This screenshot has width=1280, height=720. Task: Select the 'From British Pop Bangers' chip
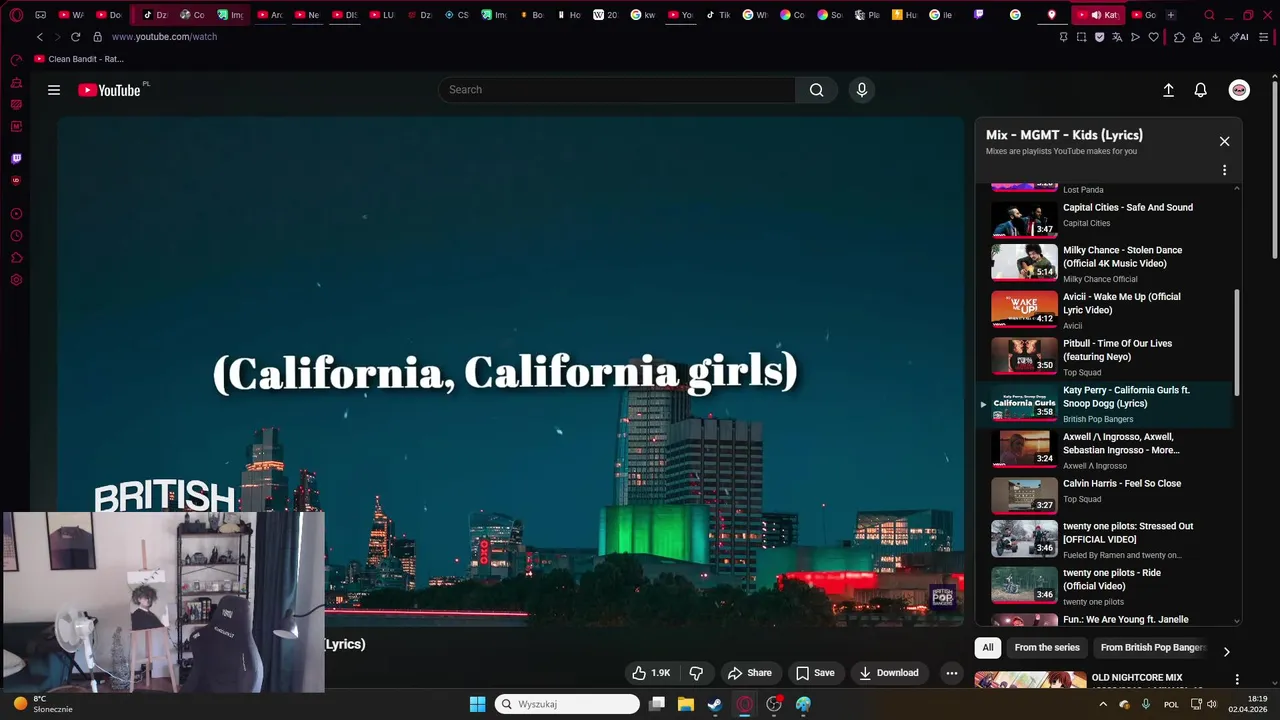point(1153,648)
